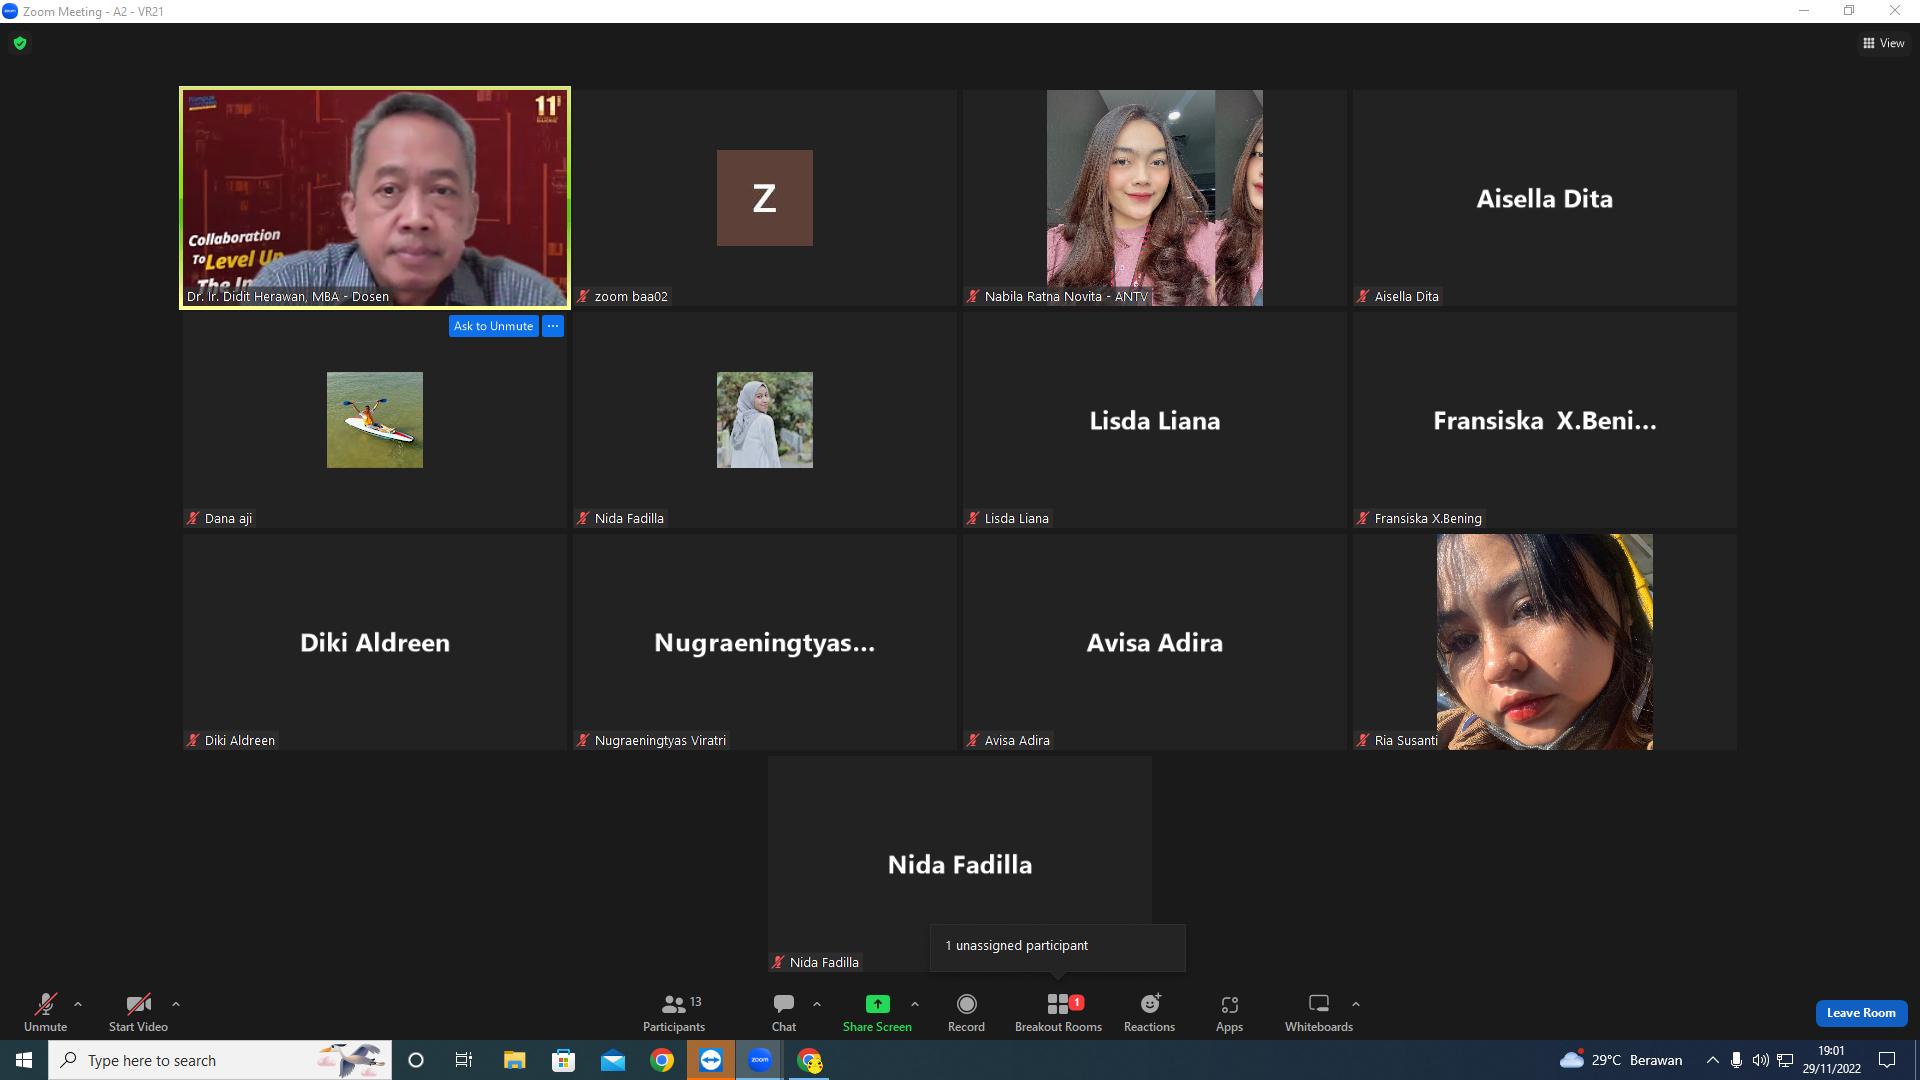Open Zoom Apps

(x=1229, y=1012)
